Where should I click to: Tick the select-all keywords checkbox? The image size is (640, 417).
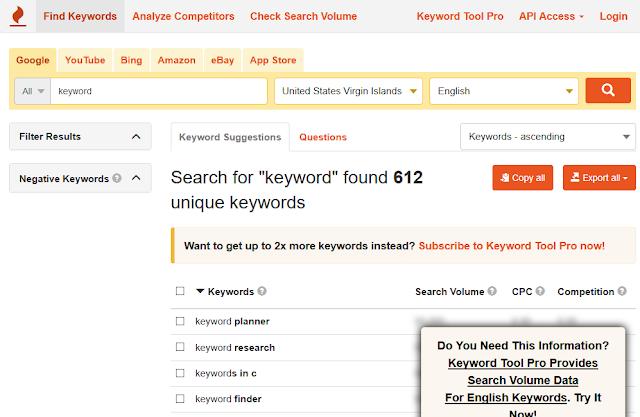[180, 291]
